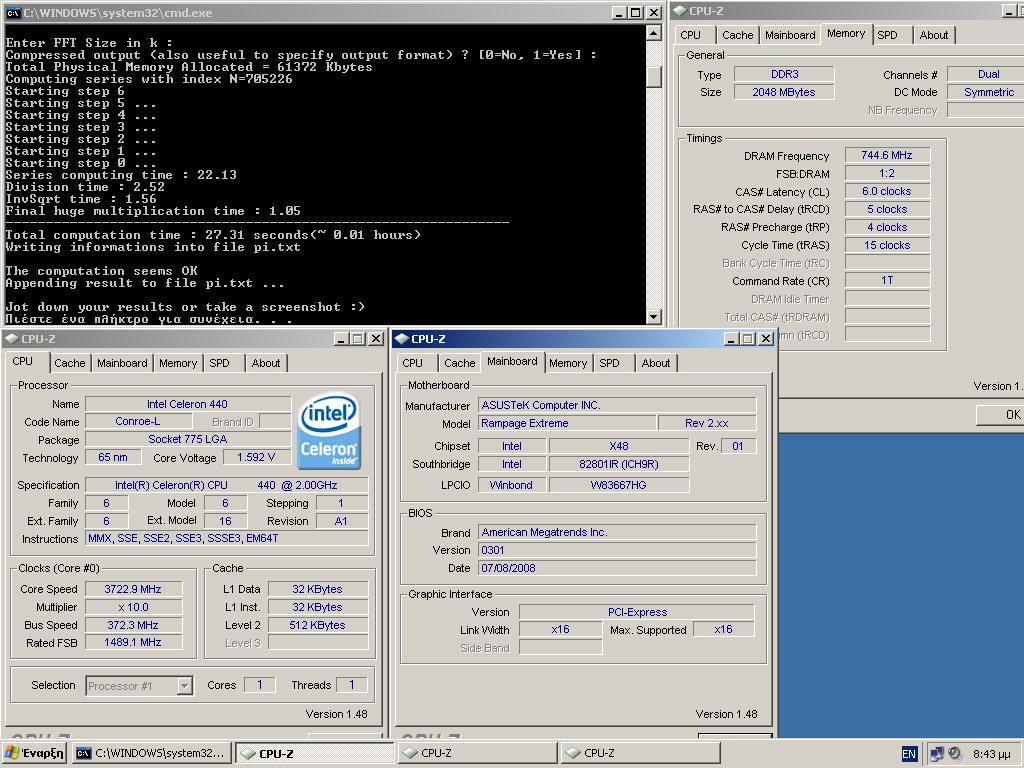Select About tab in Memory window
The image size is (1024, 768).
pyautogui.click(x=934, y=35)
